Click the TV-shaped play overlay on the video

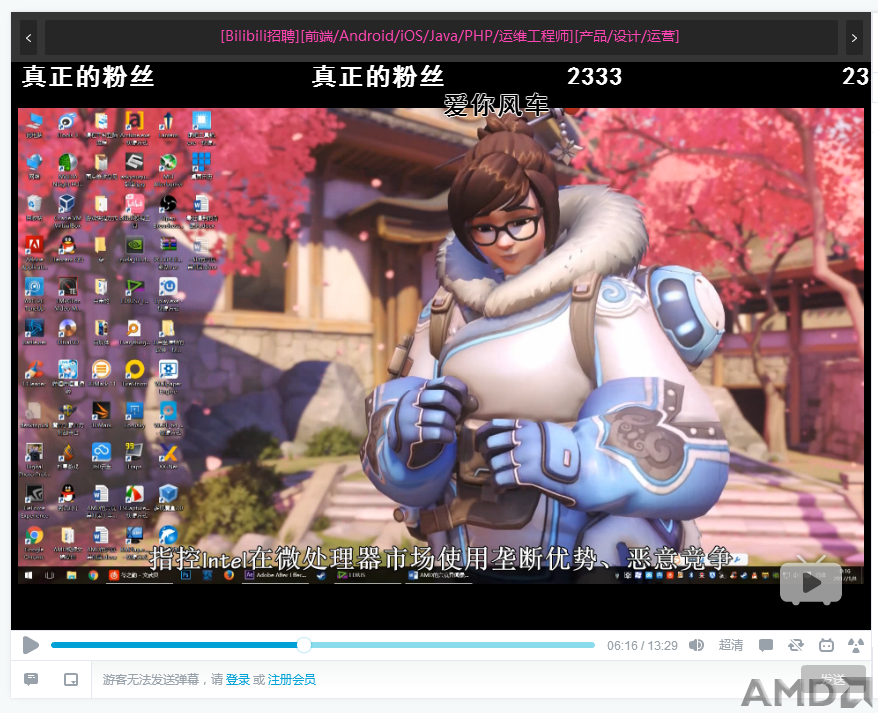(x=811, y=581)
